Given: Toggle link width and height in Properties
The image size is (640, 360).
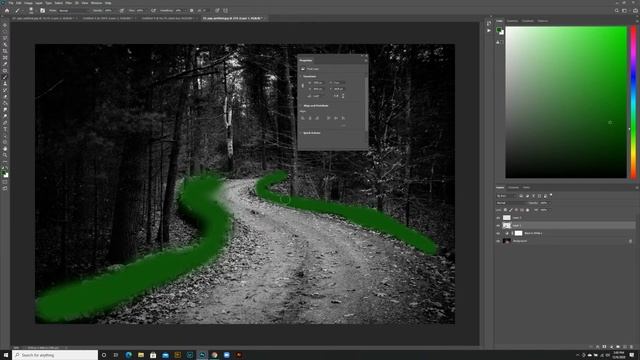Looking at the screenshot, I should pyautogui.click(x=302, y=86).
